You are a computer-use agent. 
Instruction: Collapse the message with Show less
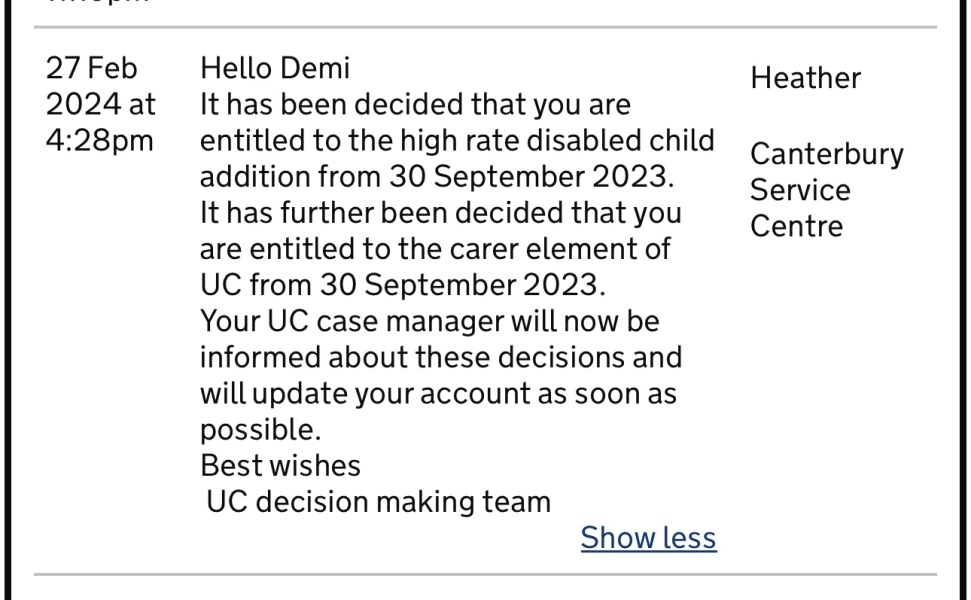coord(648,538)
